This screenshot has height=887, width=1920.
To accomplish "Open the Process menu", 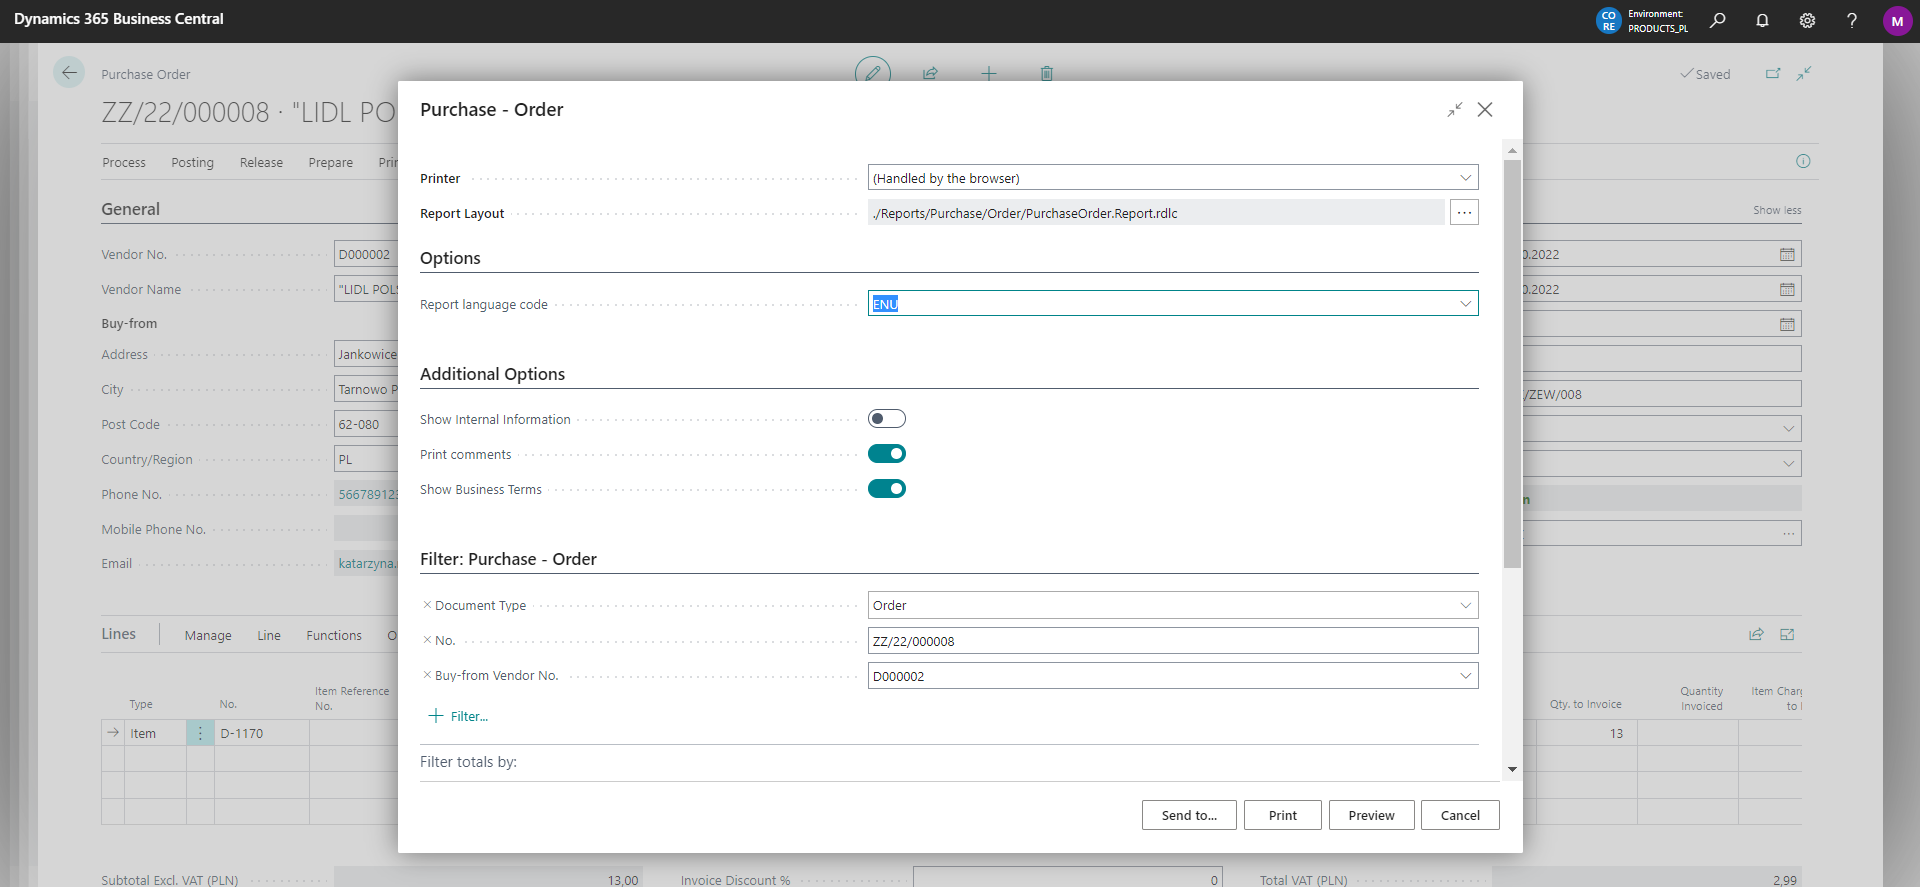I will tap(124, 162).
